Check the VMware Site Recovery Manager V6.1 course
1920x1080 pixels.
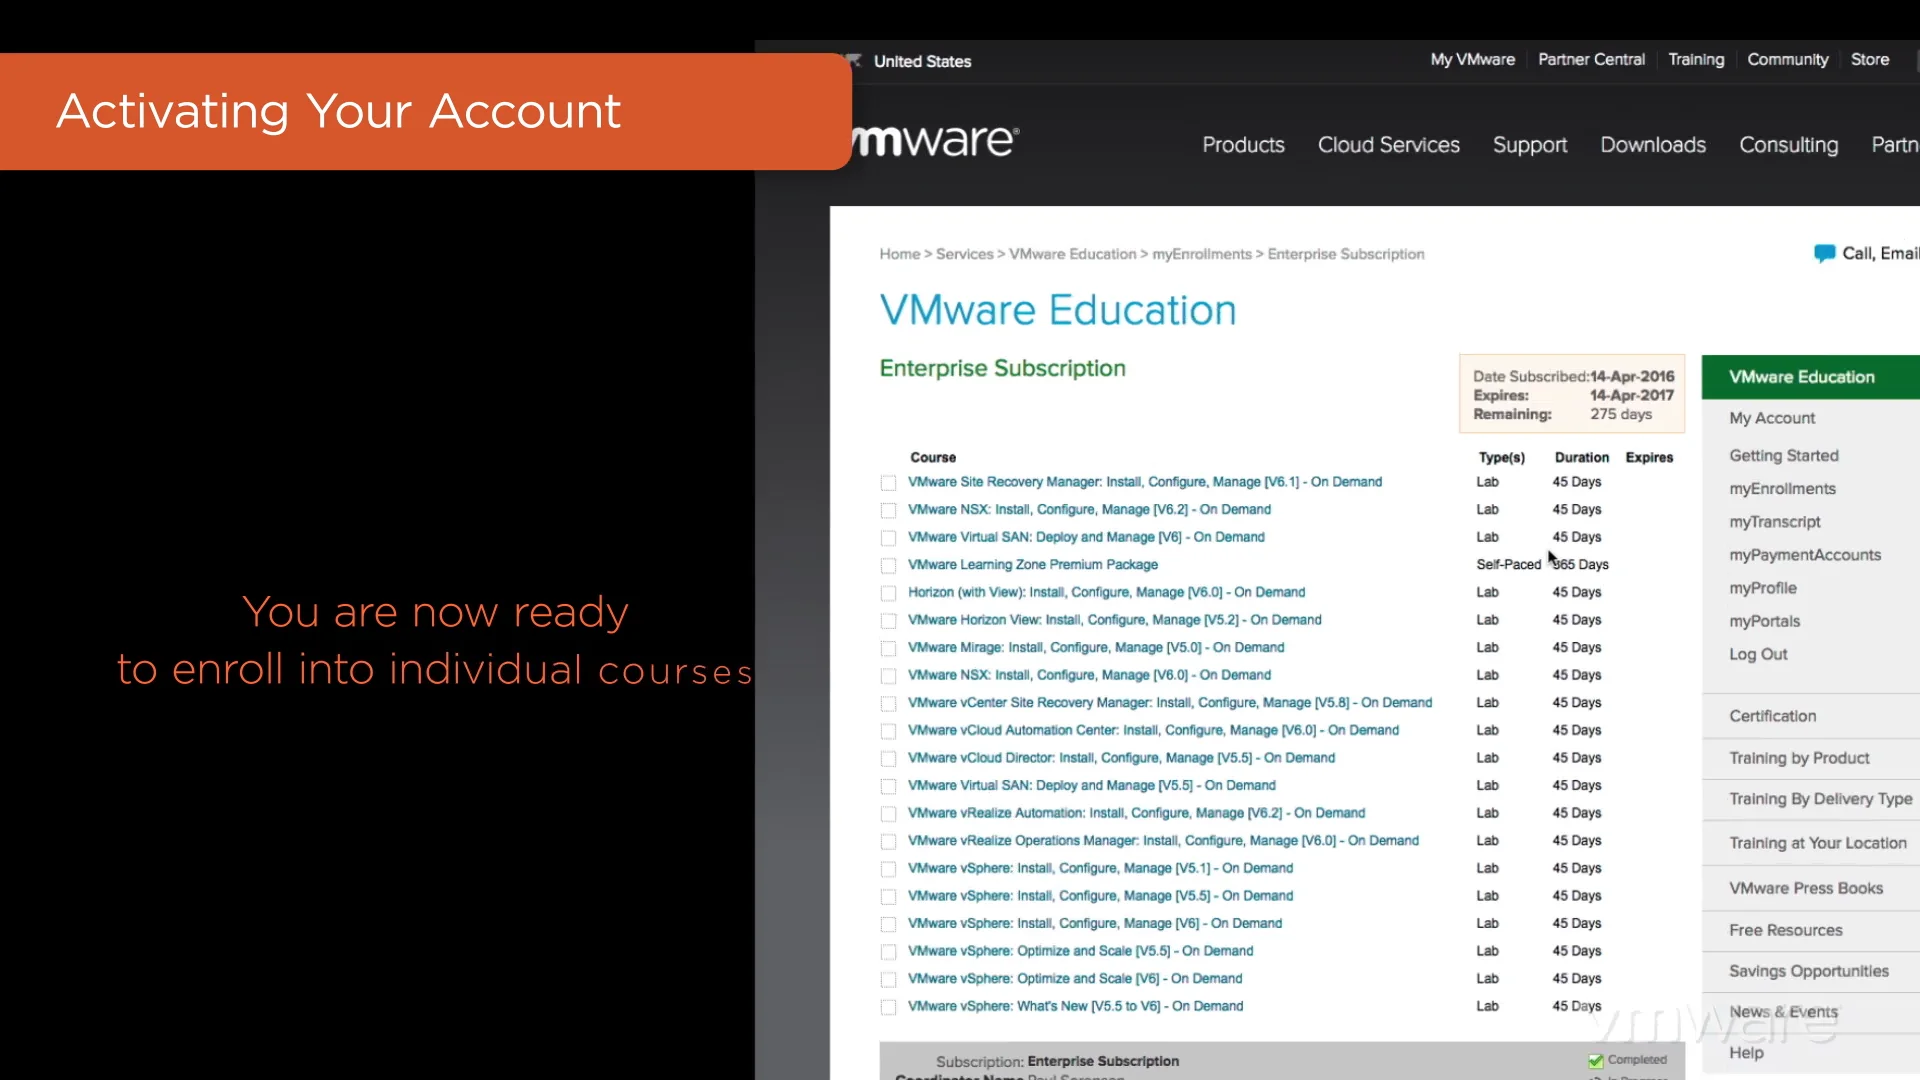pos(888,483)
